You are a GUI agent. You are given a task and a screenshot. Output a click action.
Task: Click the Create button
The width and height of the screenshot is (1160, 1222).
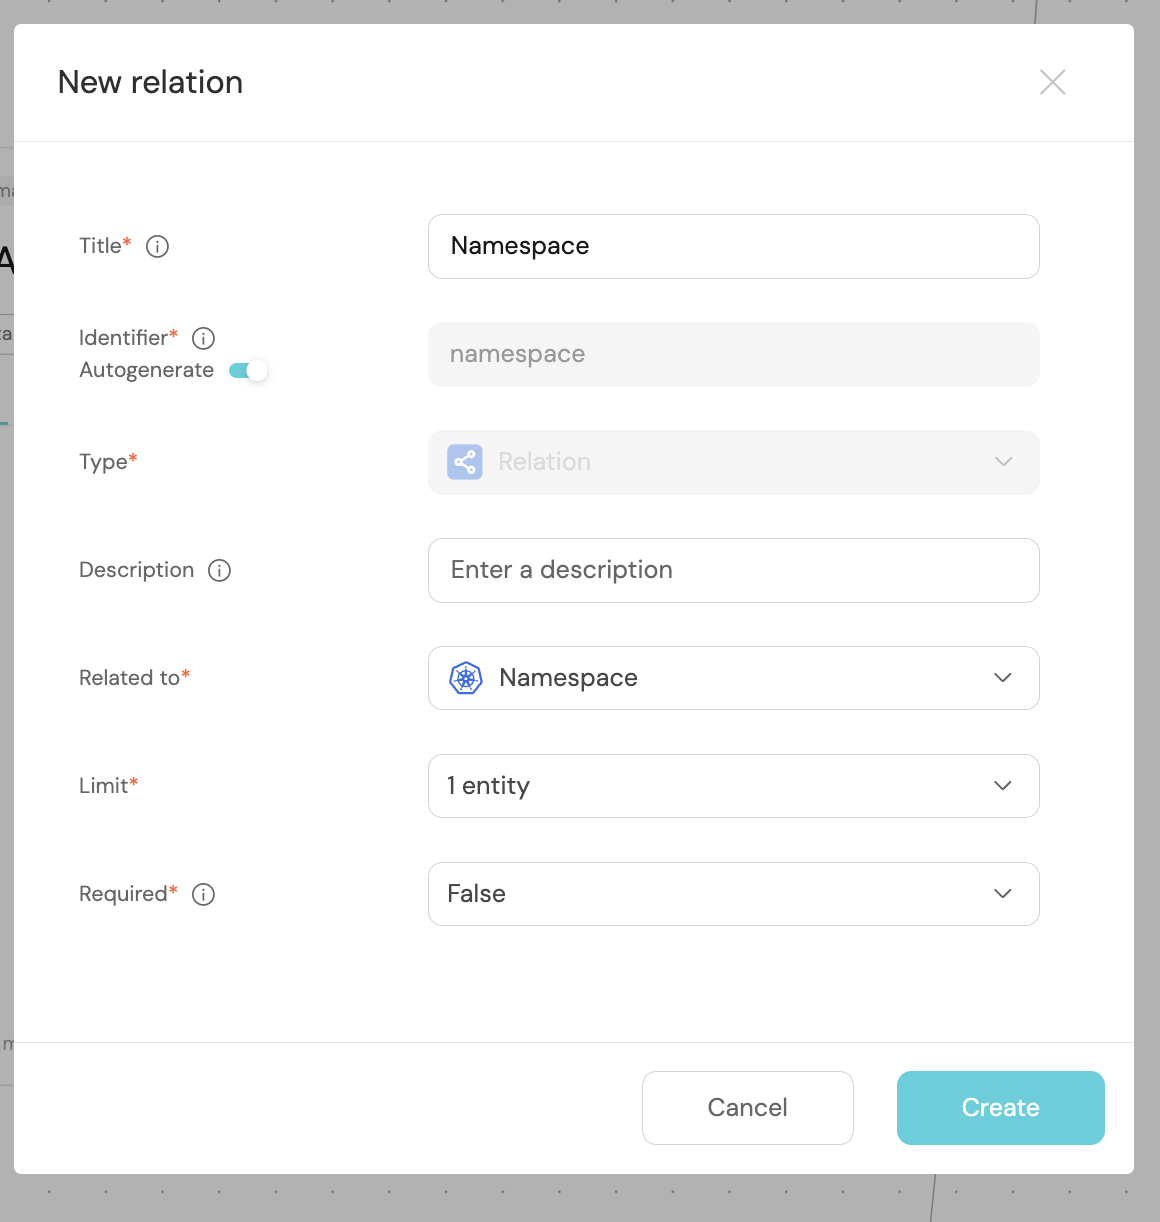click(x=1000, y=1108)
